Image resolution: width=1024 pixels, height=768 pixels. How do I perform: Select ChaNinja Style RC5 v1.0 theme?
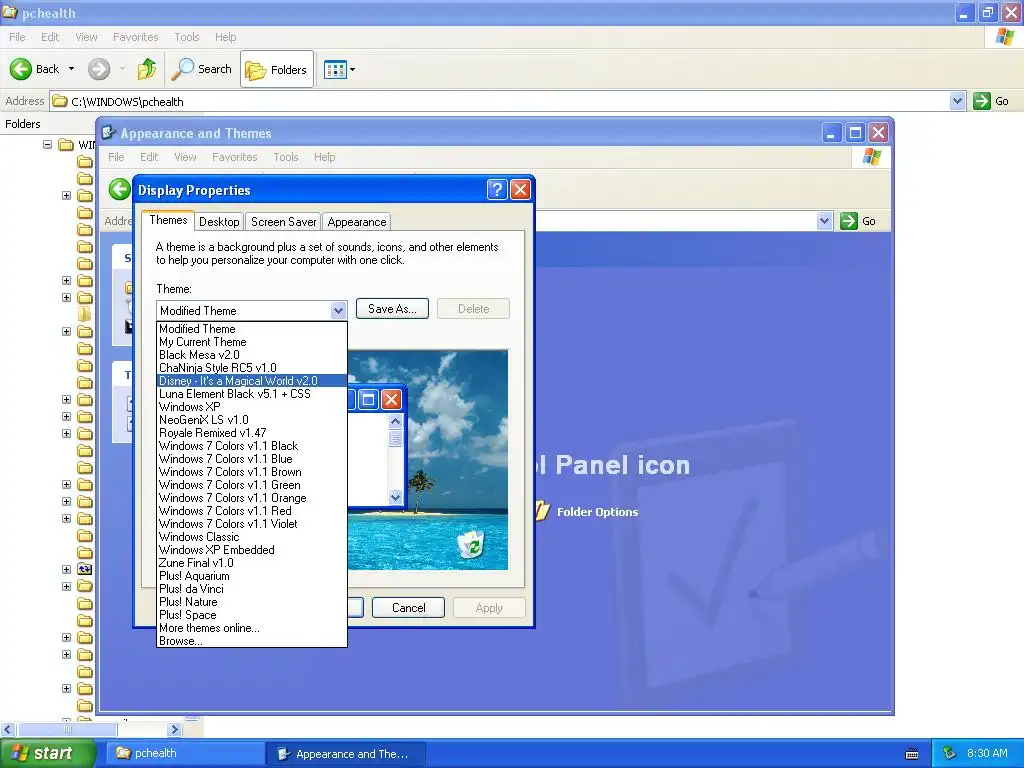point(251,368)
